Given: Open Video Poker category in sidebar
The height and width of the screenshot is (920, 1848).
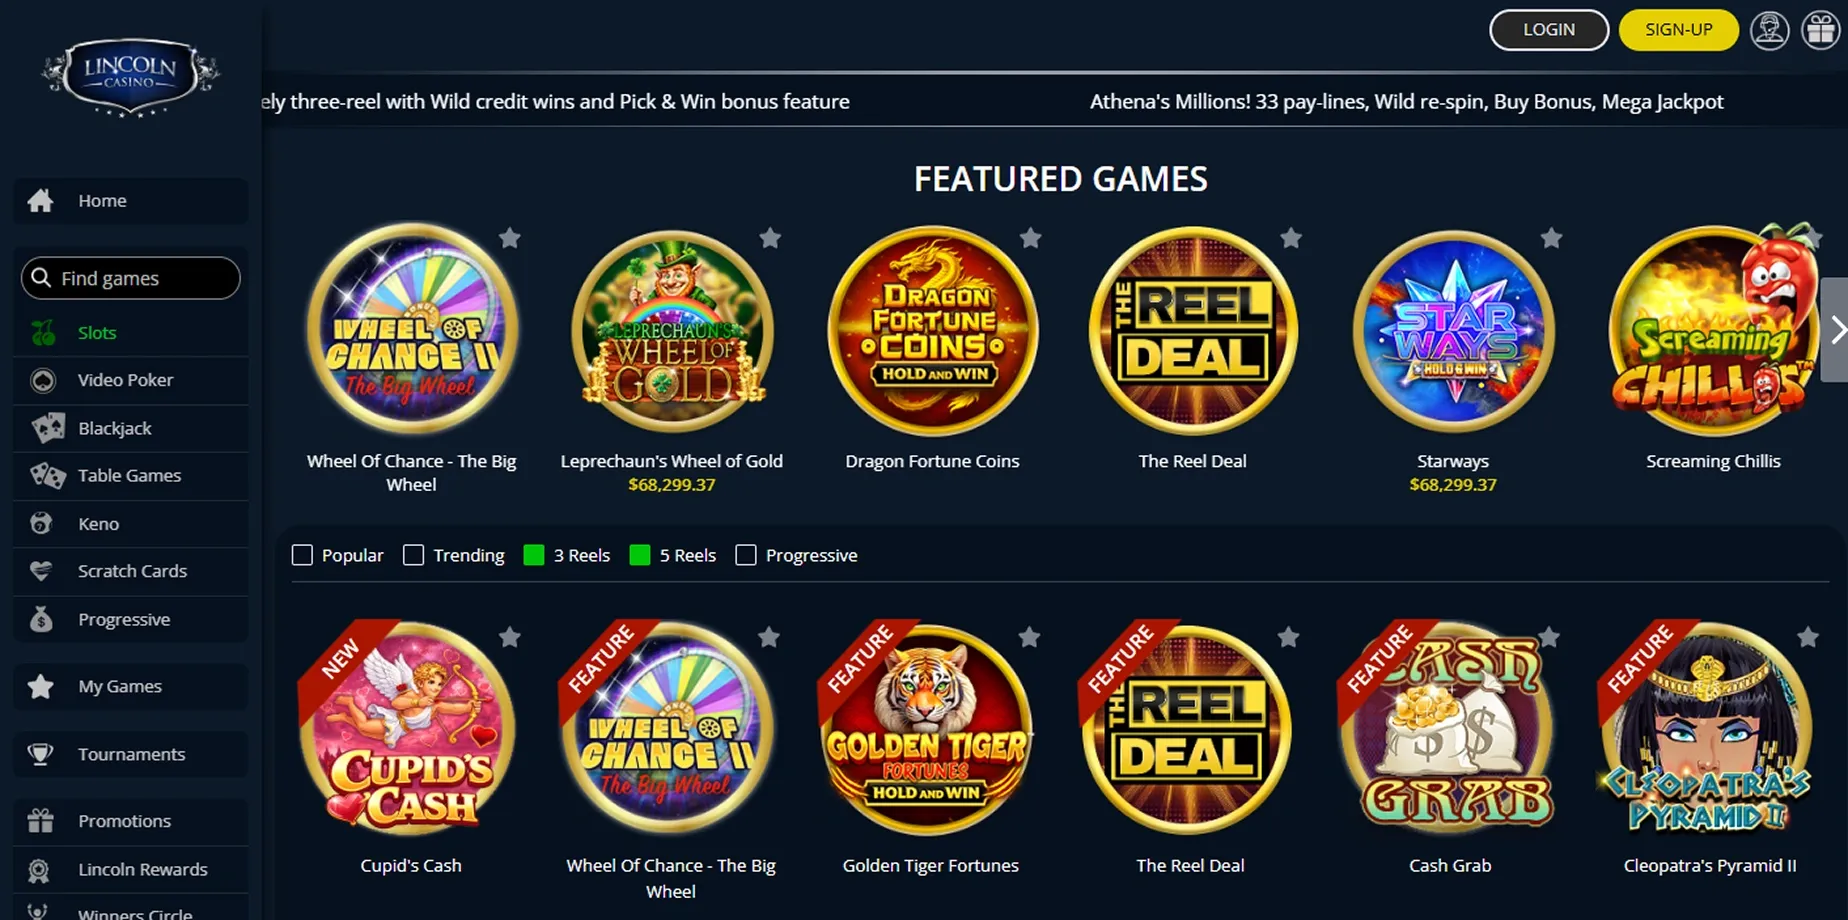Looking at the screenshot, I should [x=131, y=380].
